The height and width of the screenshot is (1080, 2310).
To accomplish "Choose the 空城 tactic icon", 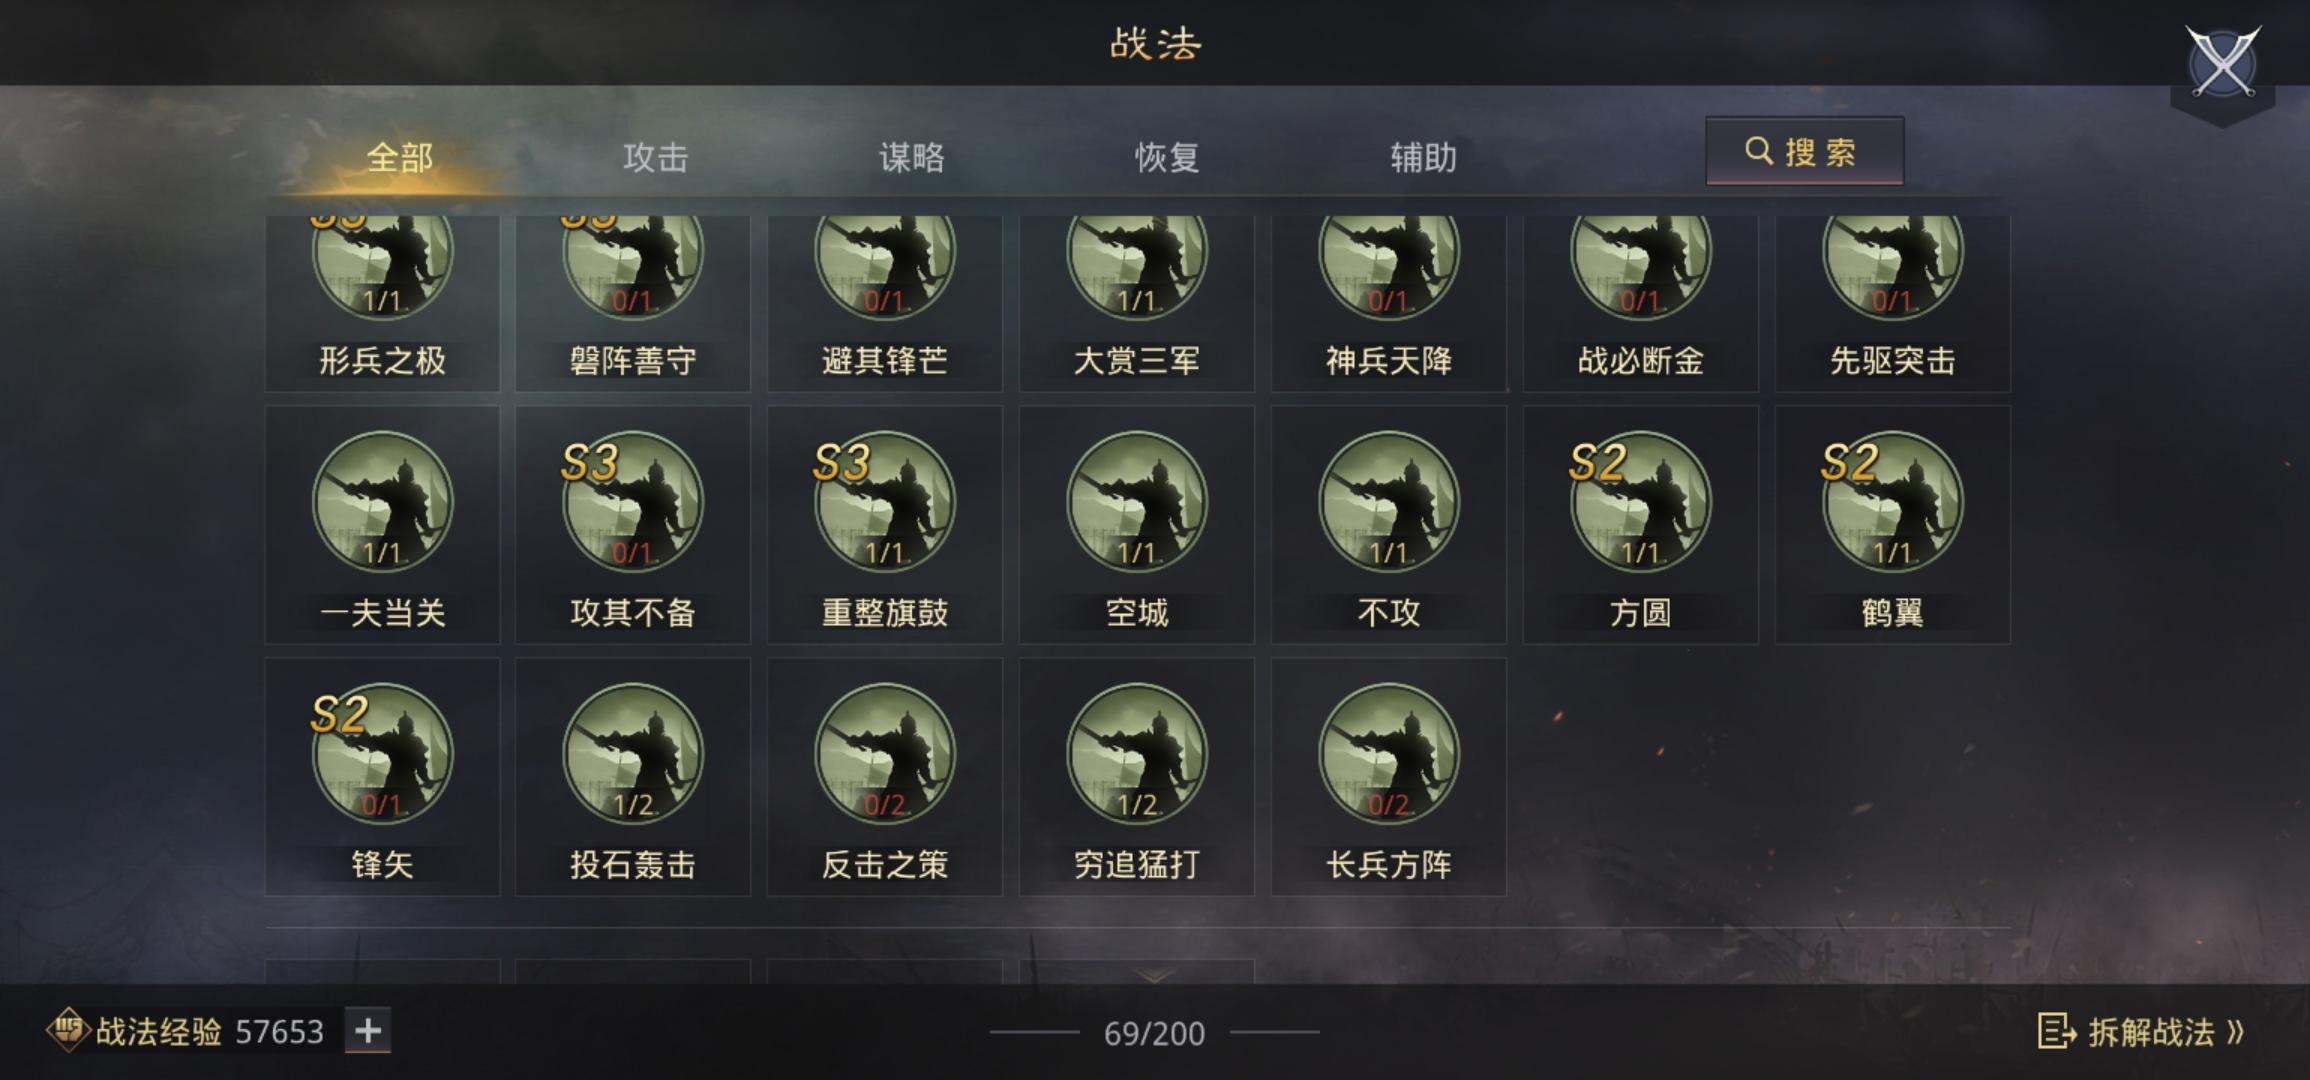I will pyautogui.click(x=1137, y=501).
